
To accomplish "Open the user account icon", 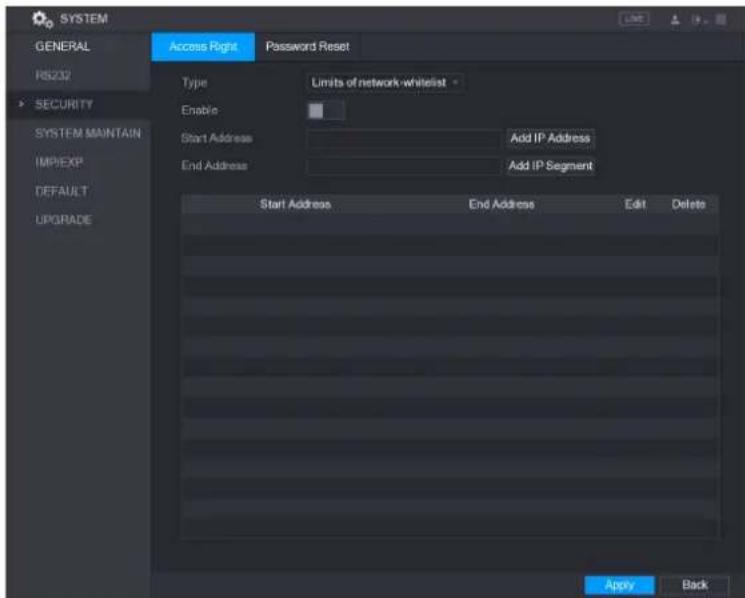I will pos(675,19).
